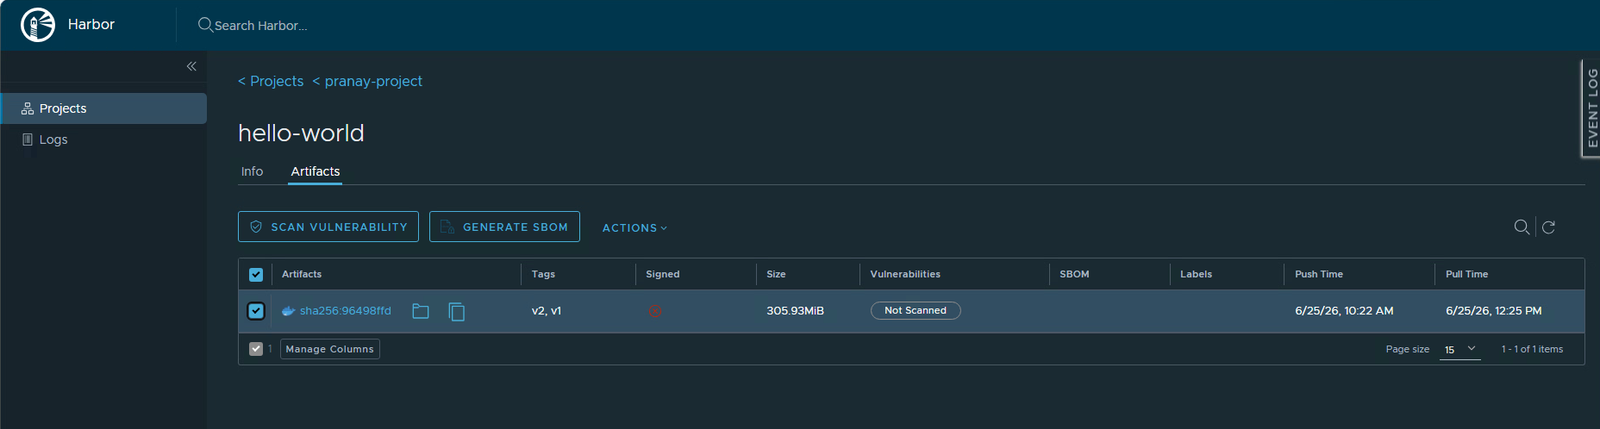Image resolution: width=1600 pixels, height=429 pixels.
Task: Click the hello-world repository heading
Action: 301,133
